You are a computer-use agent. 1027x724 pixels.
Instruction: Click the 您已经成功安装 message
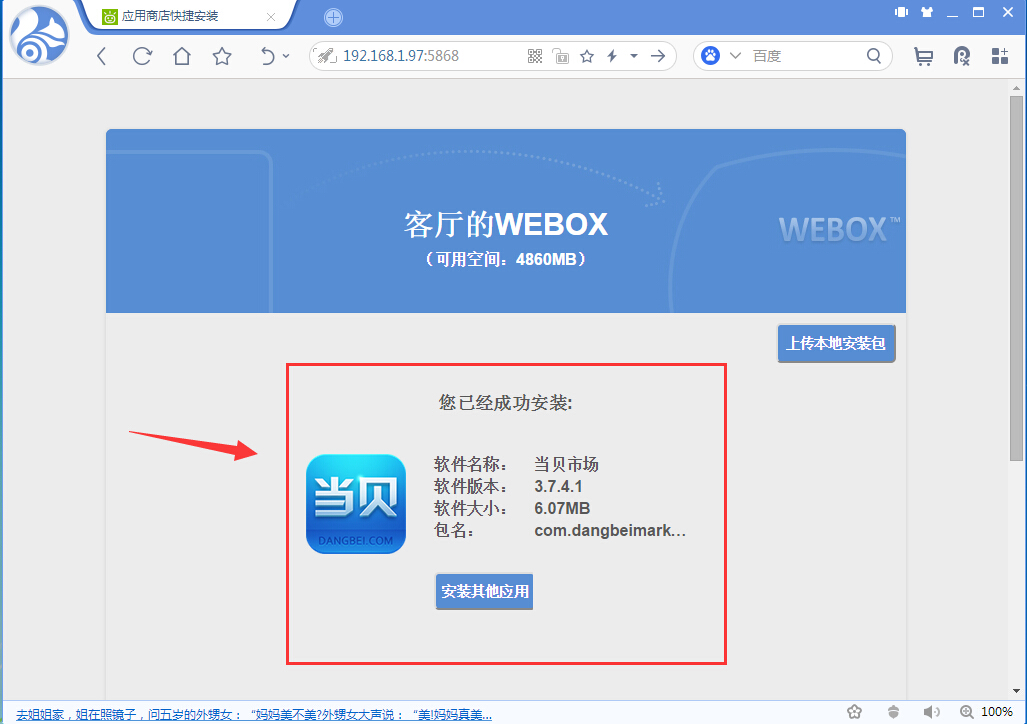(506, 402)
